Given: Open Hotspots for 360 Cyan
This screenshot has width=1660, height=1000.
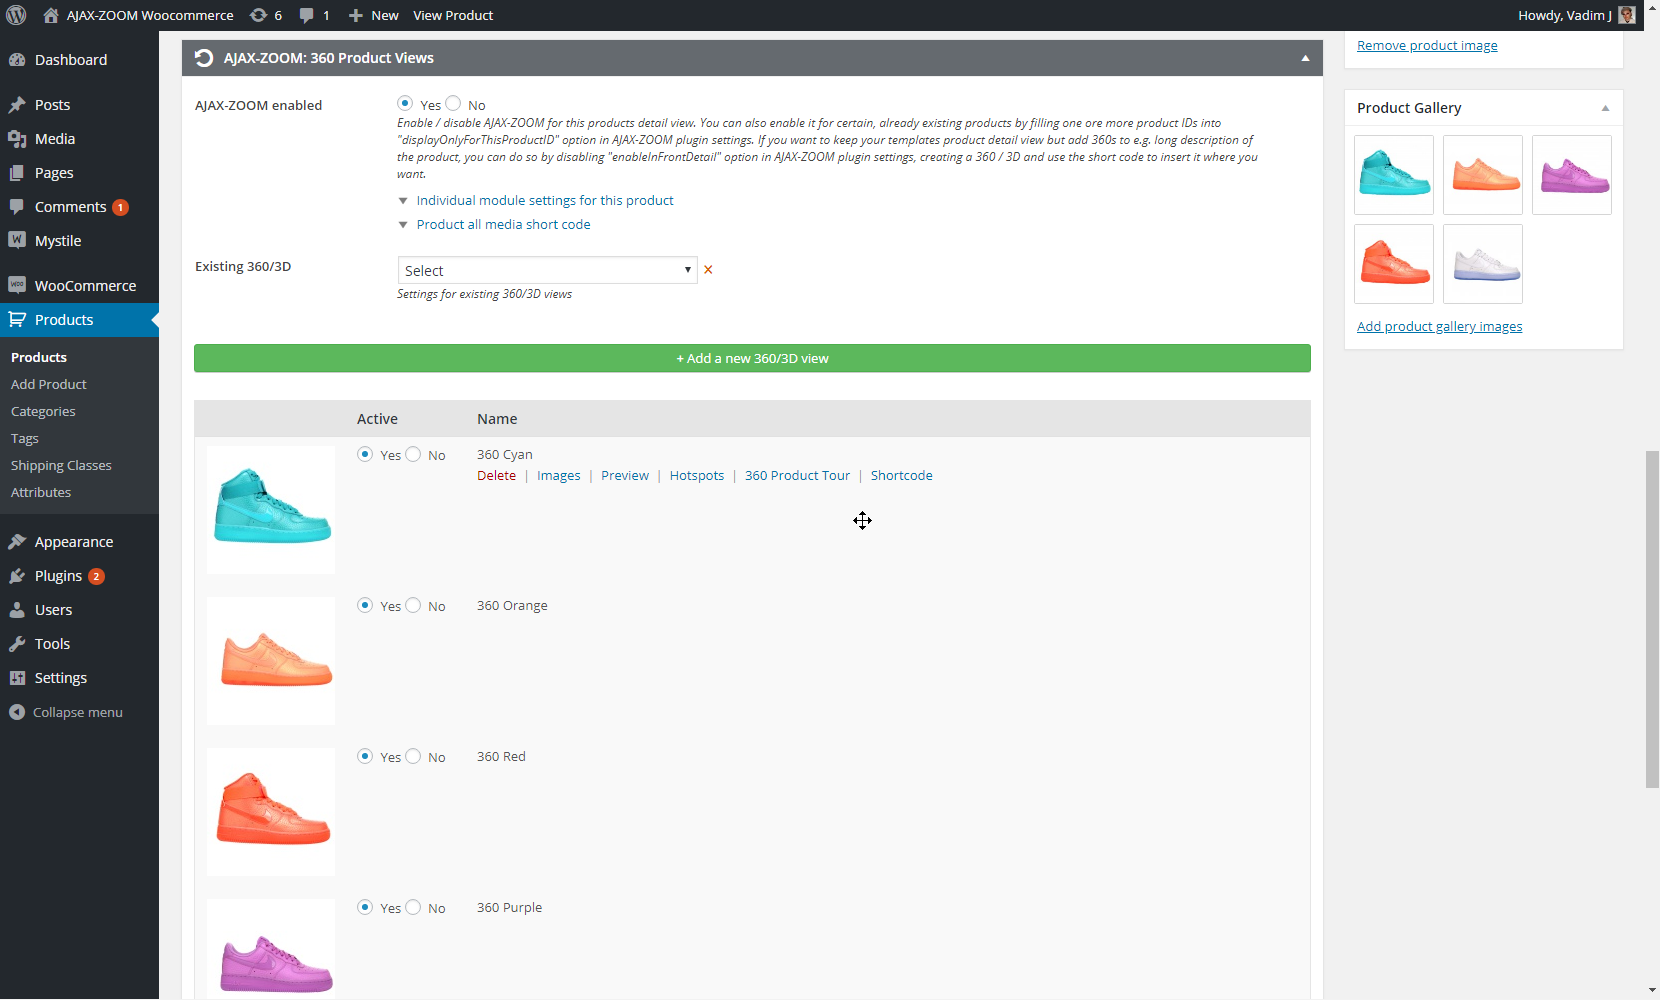Looking at the screenshot, I should [697, 475].
